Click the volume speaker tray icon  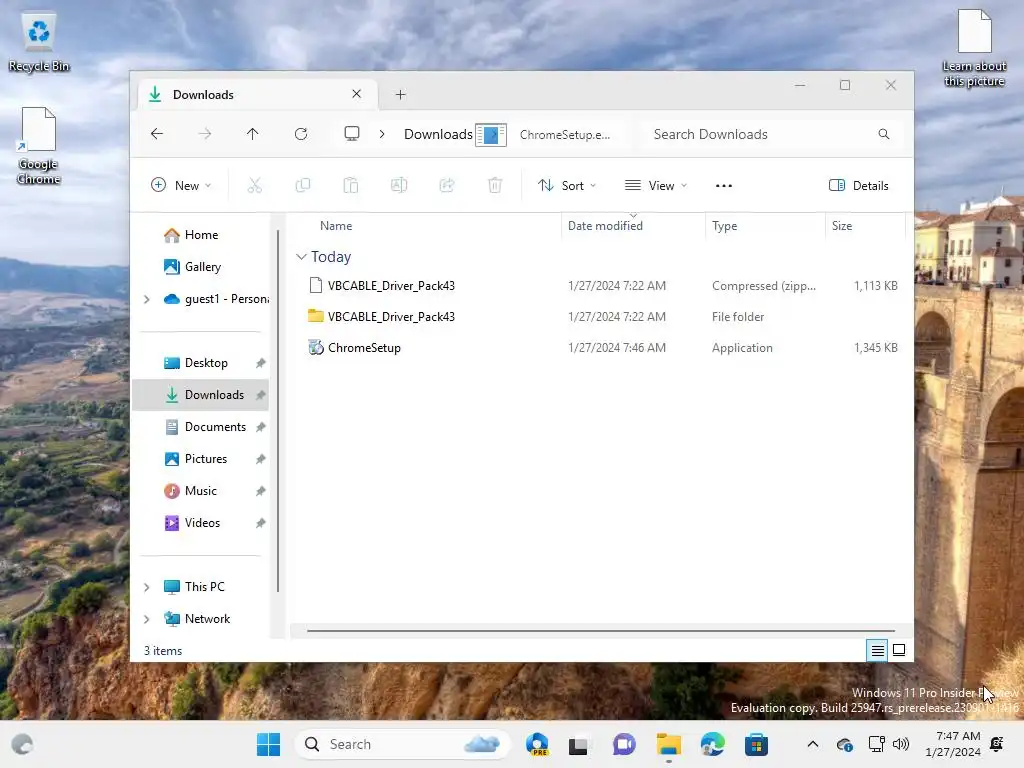pyautogui.click(x=901, y=744)
